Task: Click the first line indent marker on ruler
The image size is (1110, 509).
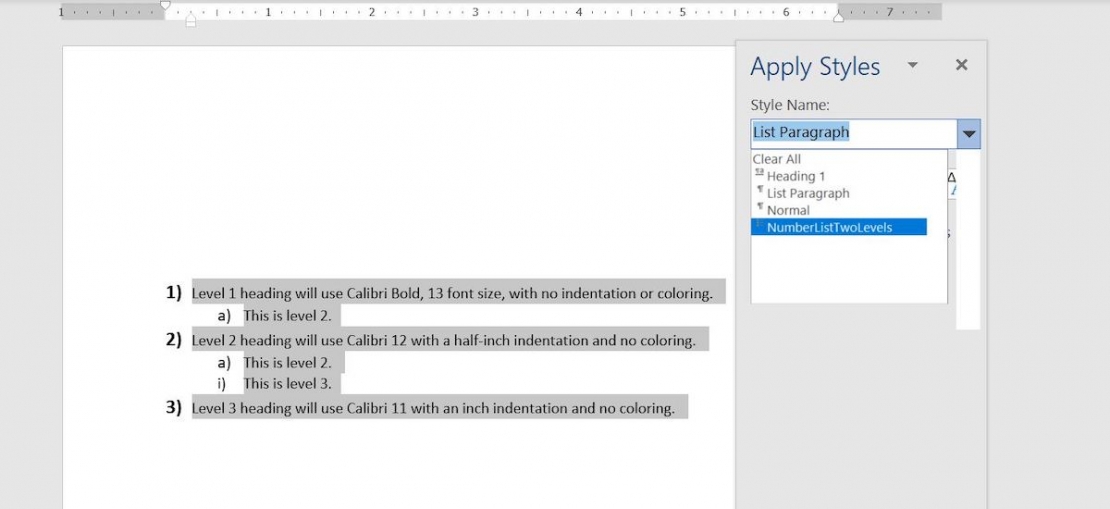Action: [x=165, y=5]
